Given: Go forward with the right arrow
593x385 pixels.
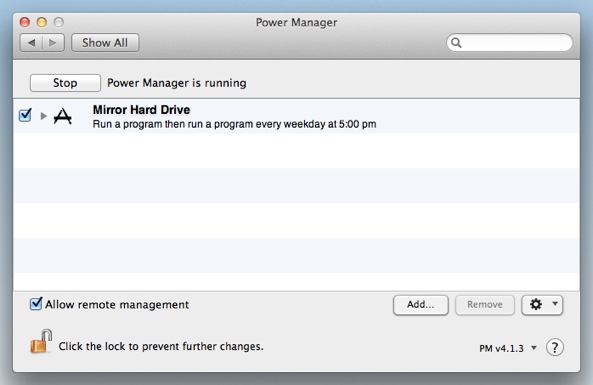Looking at the screenshot, I should (53, 43).
